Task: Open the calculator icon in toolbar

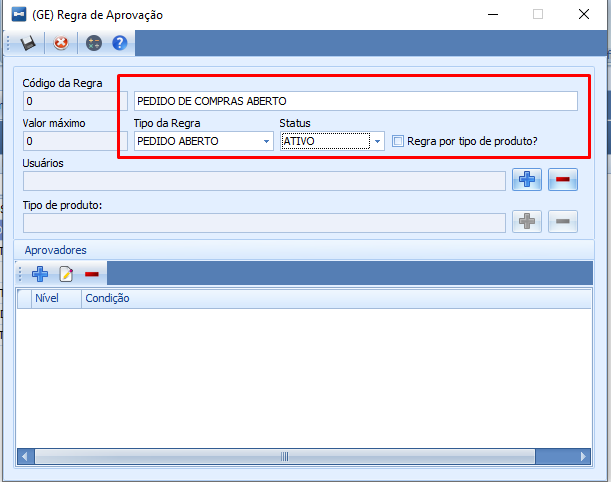Action: tap(94, 43)
